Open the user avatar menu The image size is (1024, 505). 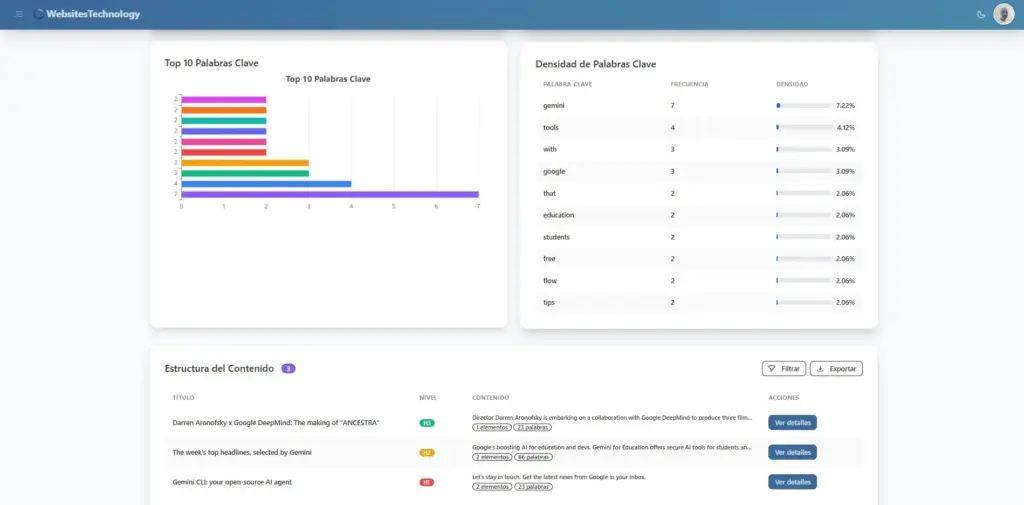1003,14
